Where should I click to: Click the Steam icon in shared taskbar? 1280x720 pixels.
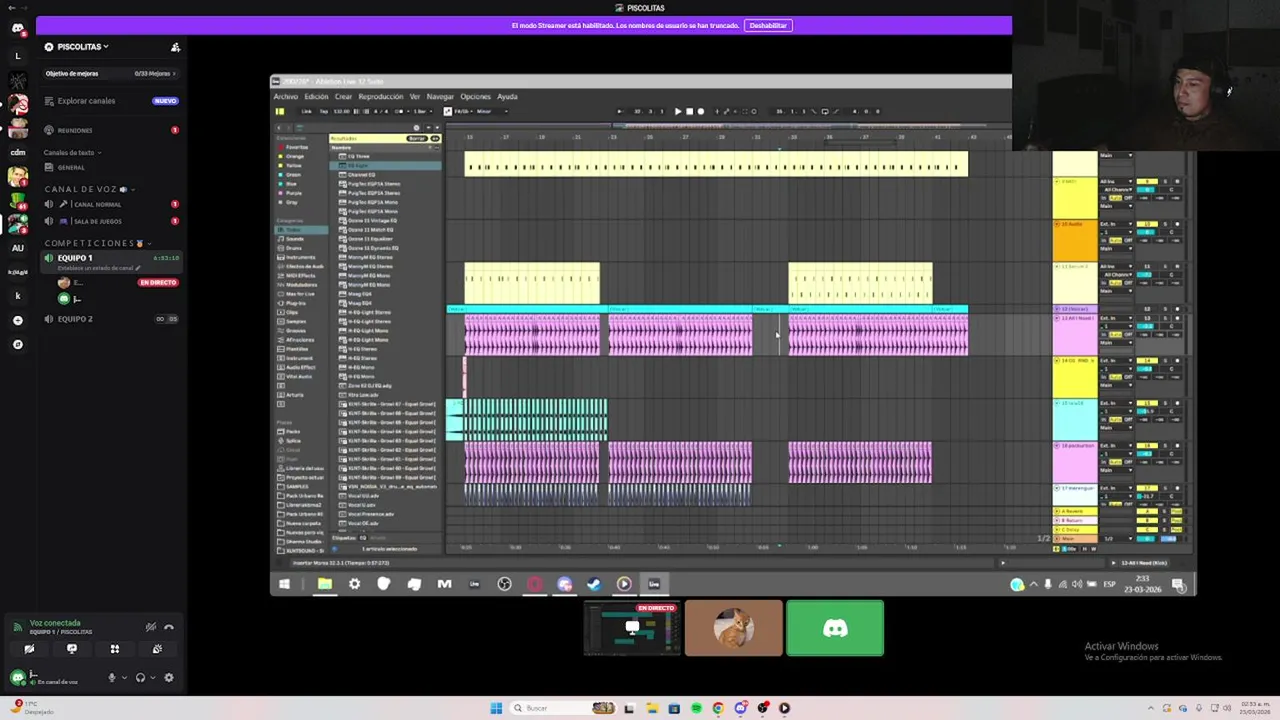pos(594,584)
